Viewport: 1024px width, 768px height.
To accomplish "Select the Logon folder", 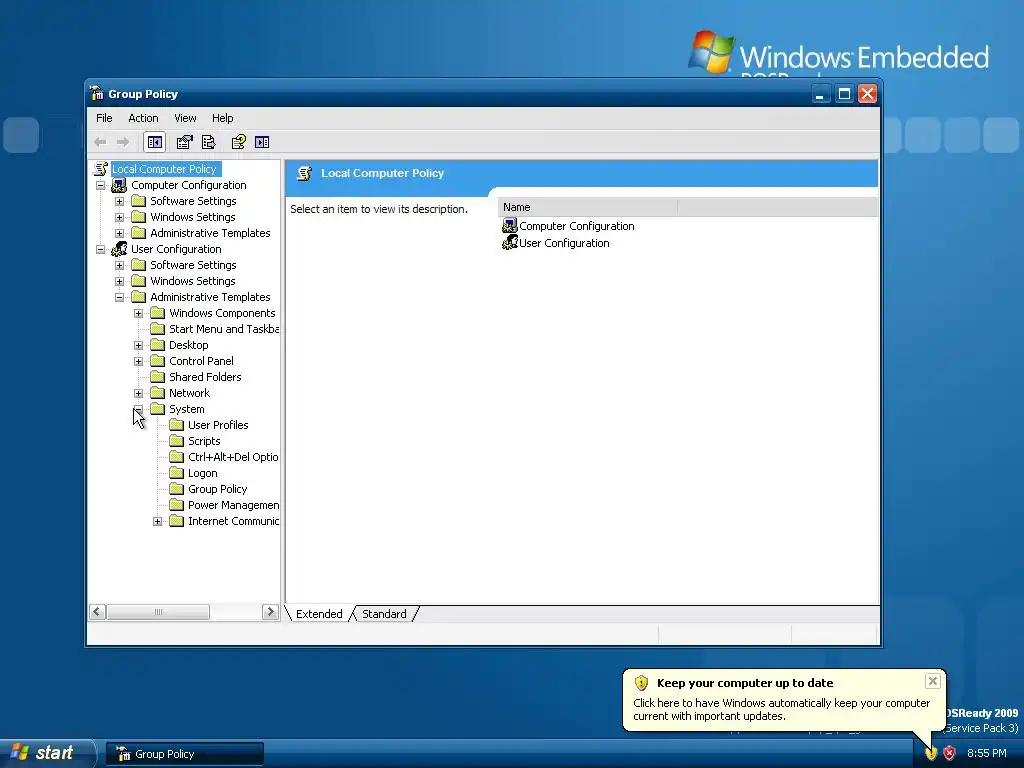I will (x=202, y=473).
